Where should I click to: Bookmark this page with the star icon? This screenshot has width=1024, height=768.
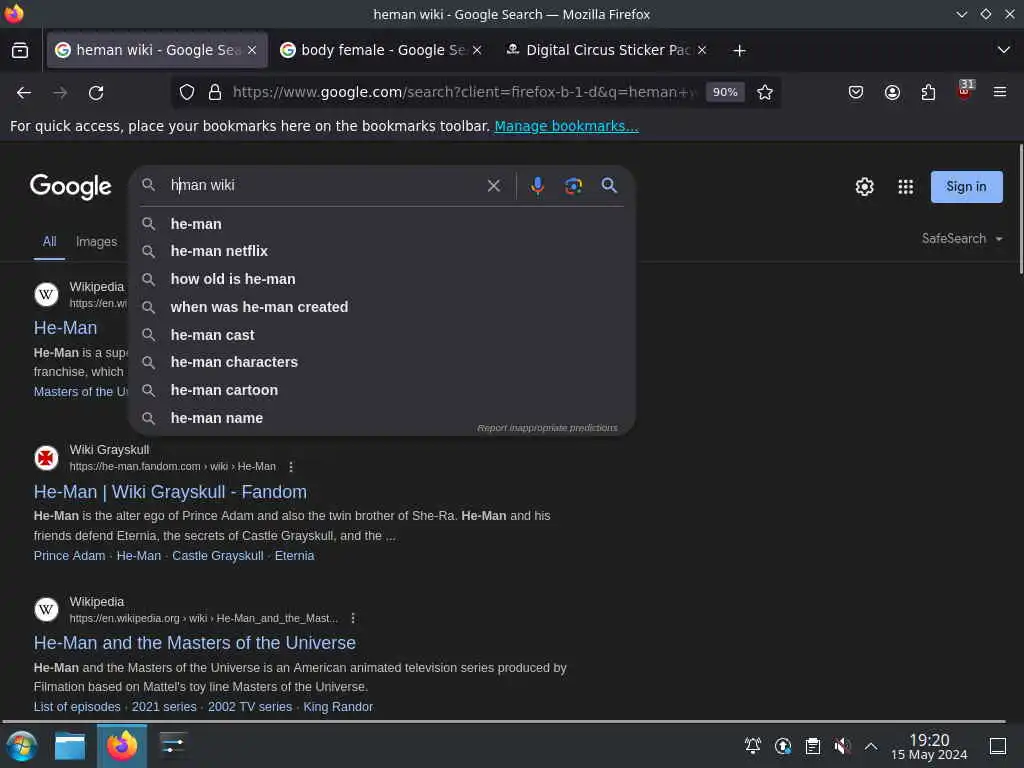pos(765,92)
